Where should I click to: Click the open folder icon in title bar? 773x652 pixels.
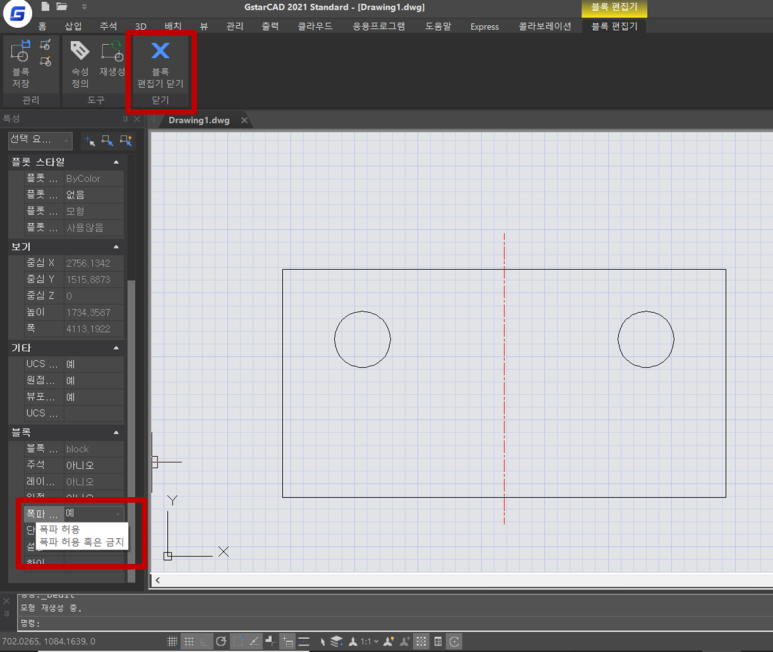(x=62, y=8)
